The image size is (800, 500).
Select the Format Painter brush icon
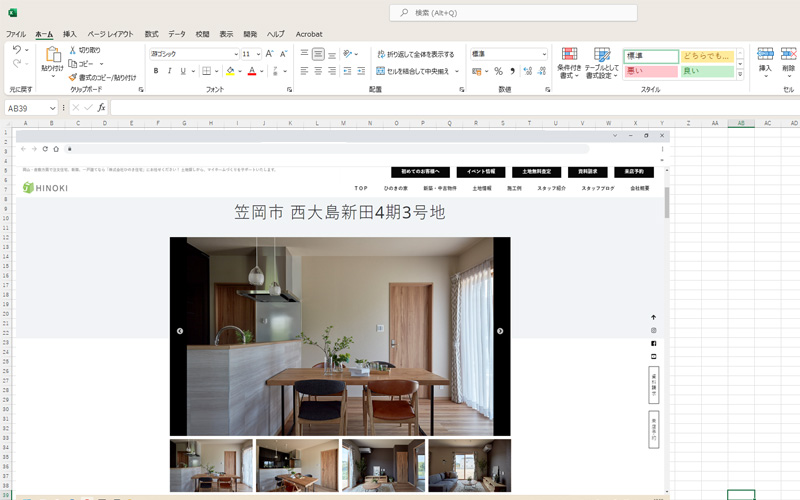(73, 77)
